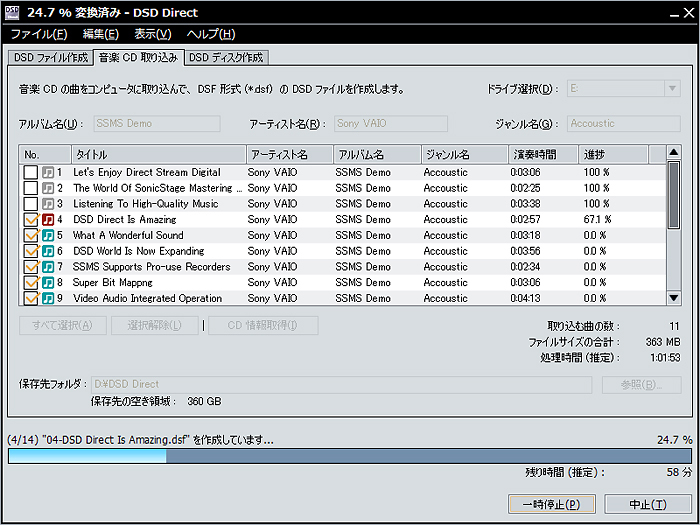The width and height of the screenshot is (700, 525).
Task: Sort the list by タイトル column header
Action: tap(158, 155)
